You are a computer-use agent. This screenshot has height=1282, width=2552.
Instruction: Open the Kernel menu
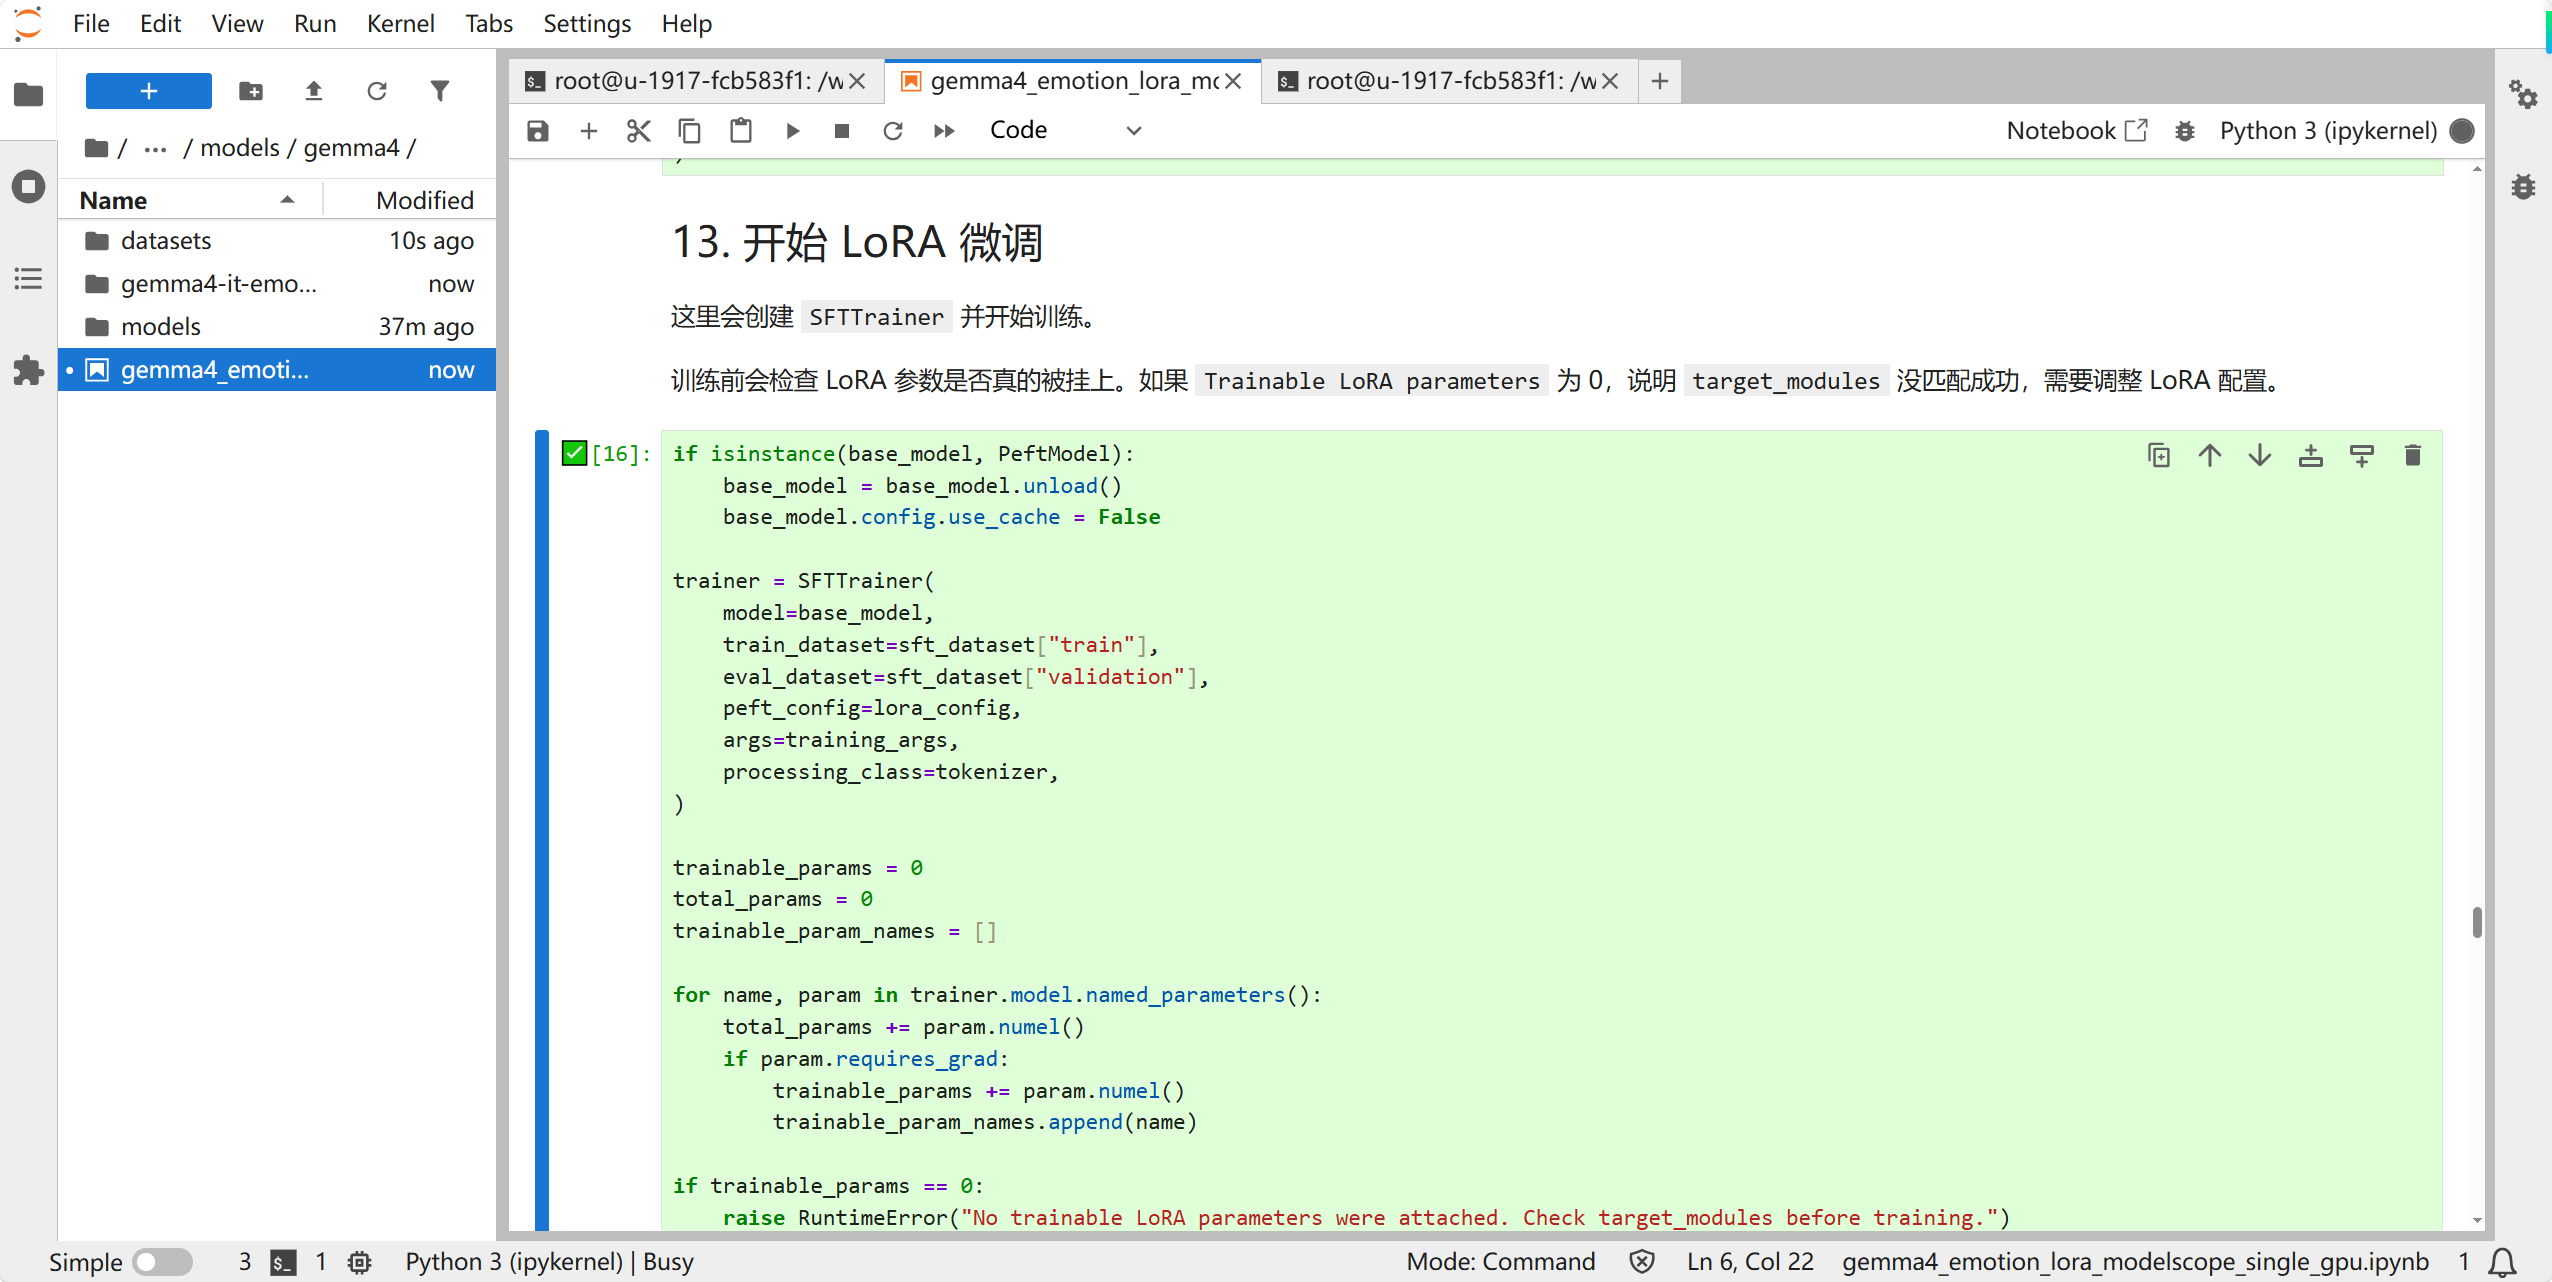[400, 23]
